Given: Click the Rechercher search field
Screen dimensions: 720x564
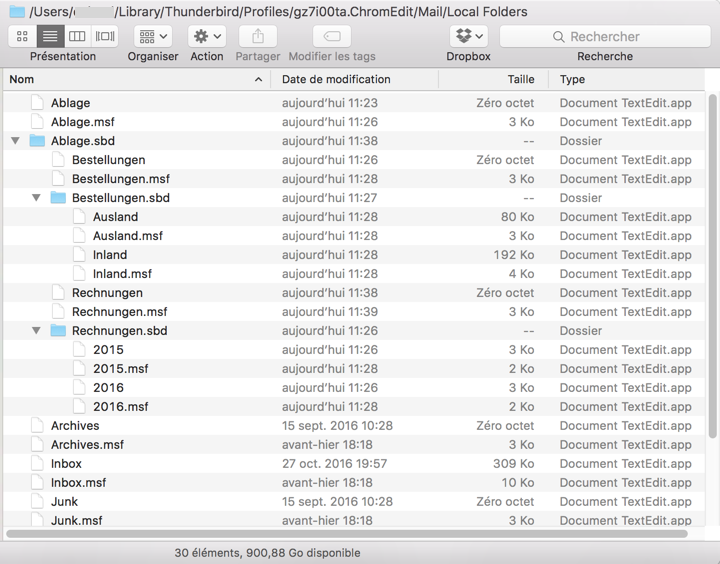Looking at the screenshot, I should 605,36.
